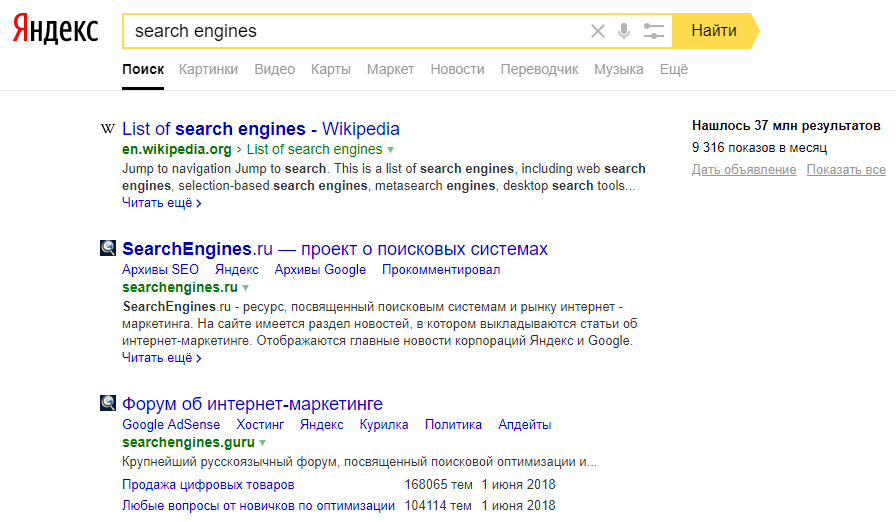The image size is (896, 522).
Task: Open 'List of search engines - Wikipedia' result
Action: [x=261, y=129]
